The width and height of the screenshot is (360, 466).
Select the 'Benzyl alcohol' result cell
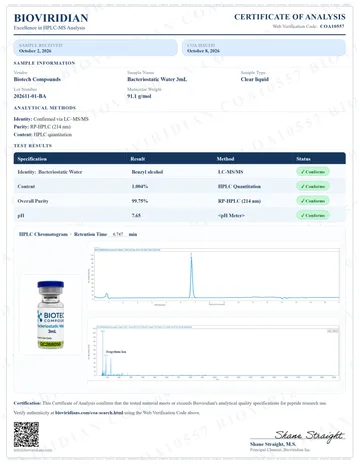point(147,172)
